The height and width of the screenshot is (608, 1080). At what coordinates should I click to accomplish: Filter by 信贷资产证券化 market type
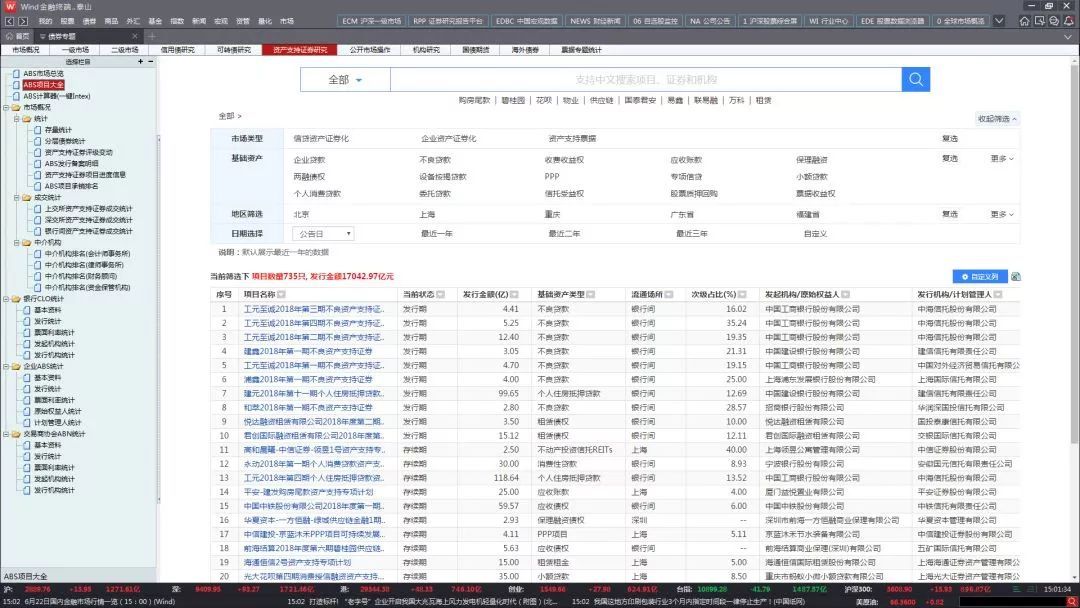tap(321, 138)
